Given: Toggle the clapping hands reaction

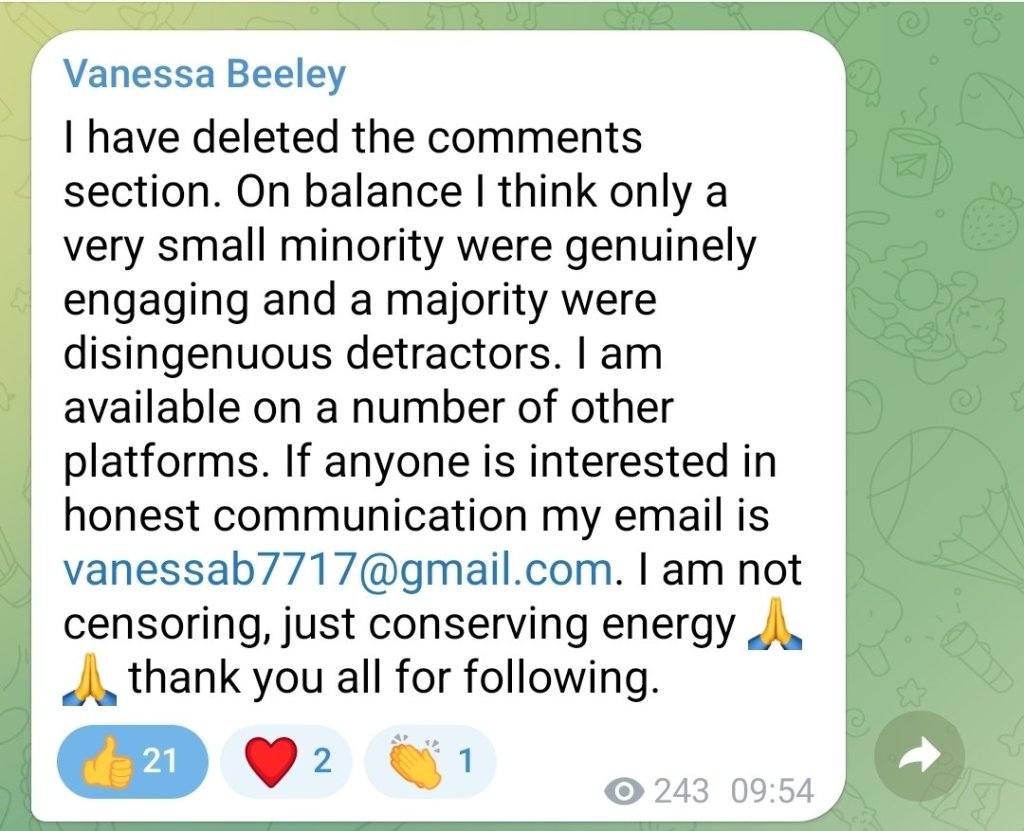Looking at the screenshot, I should click(x=430, y=762).
